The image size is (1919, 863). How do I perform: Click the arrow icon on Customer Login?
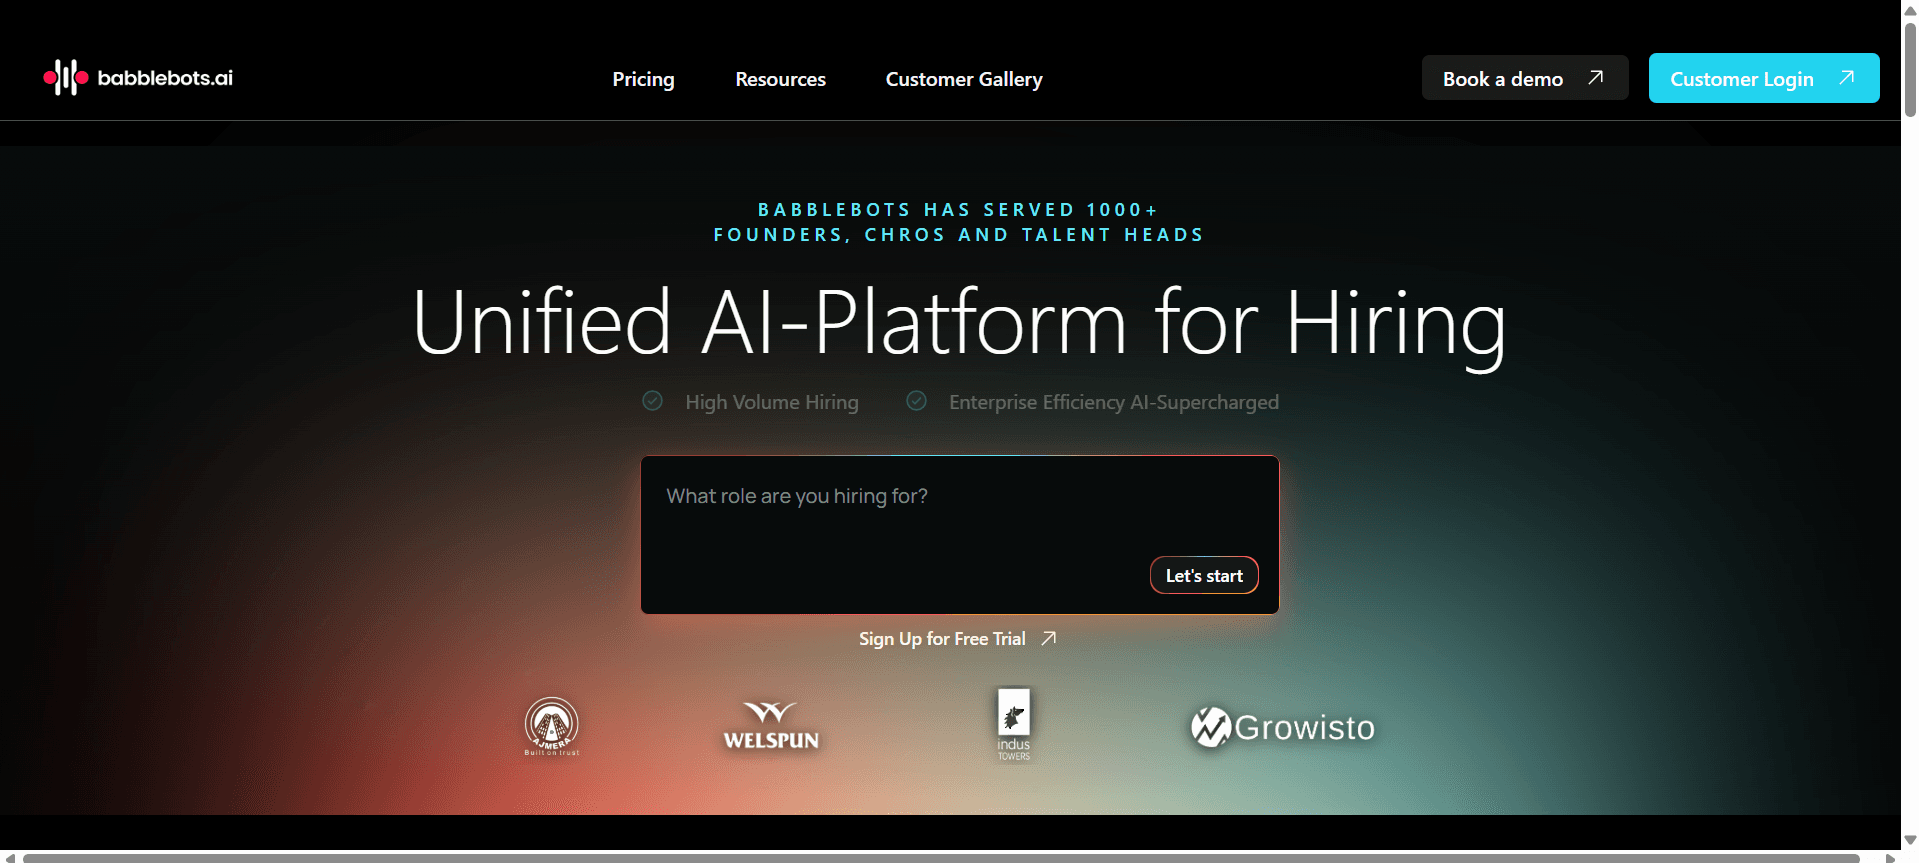(x=1847, y=78)
